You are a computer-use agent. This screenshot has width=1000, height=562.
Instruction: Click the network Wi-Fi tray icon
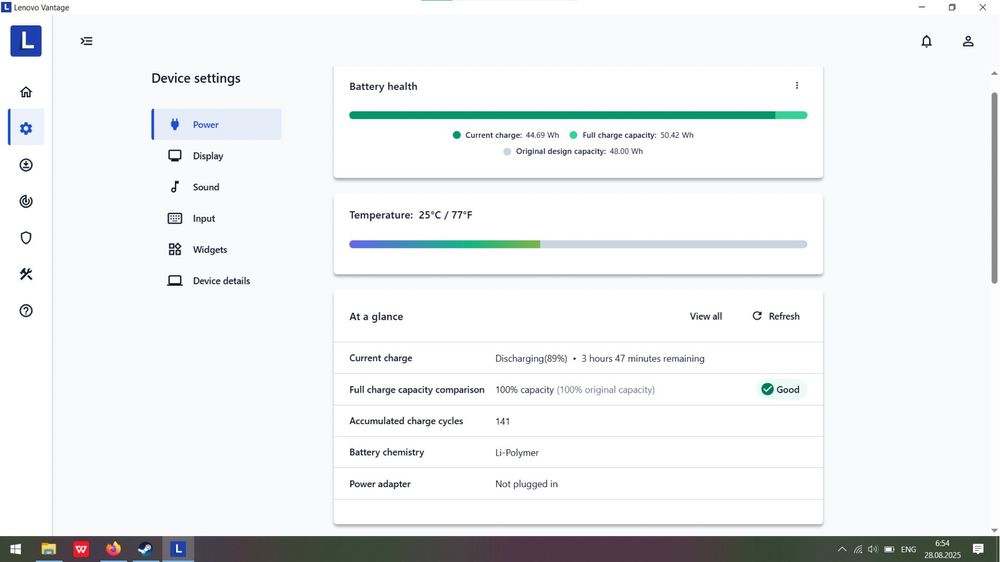pyautogui.click(x=858, y=549)
